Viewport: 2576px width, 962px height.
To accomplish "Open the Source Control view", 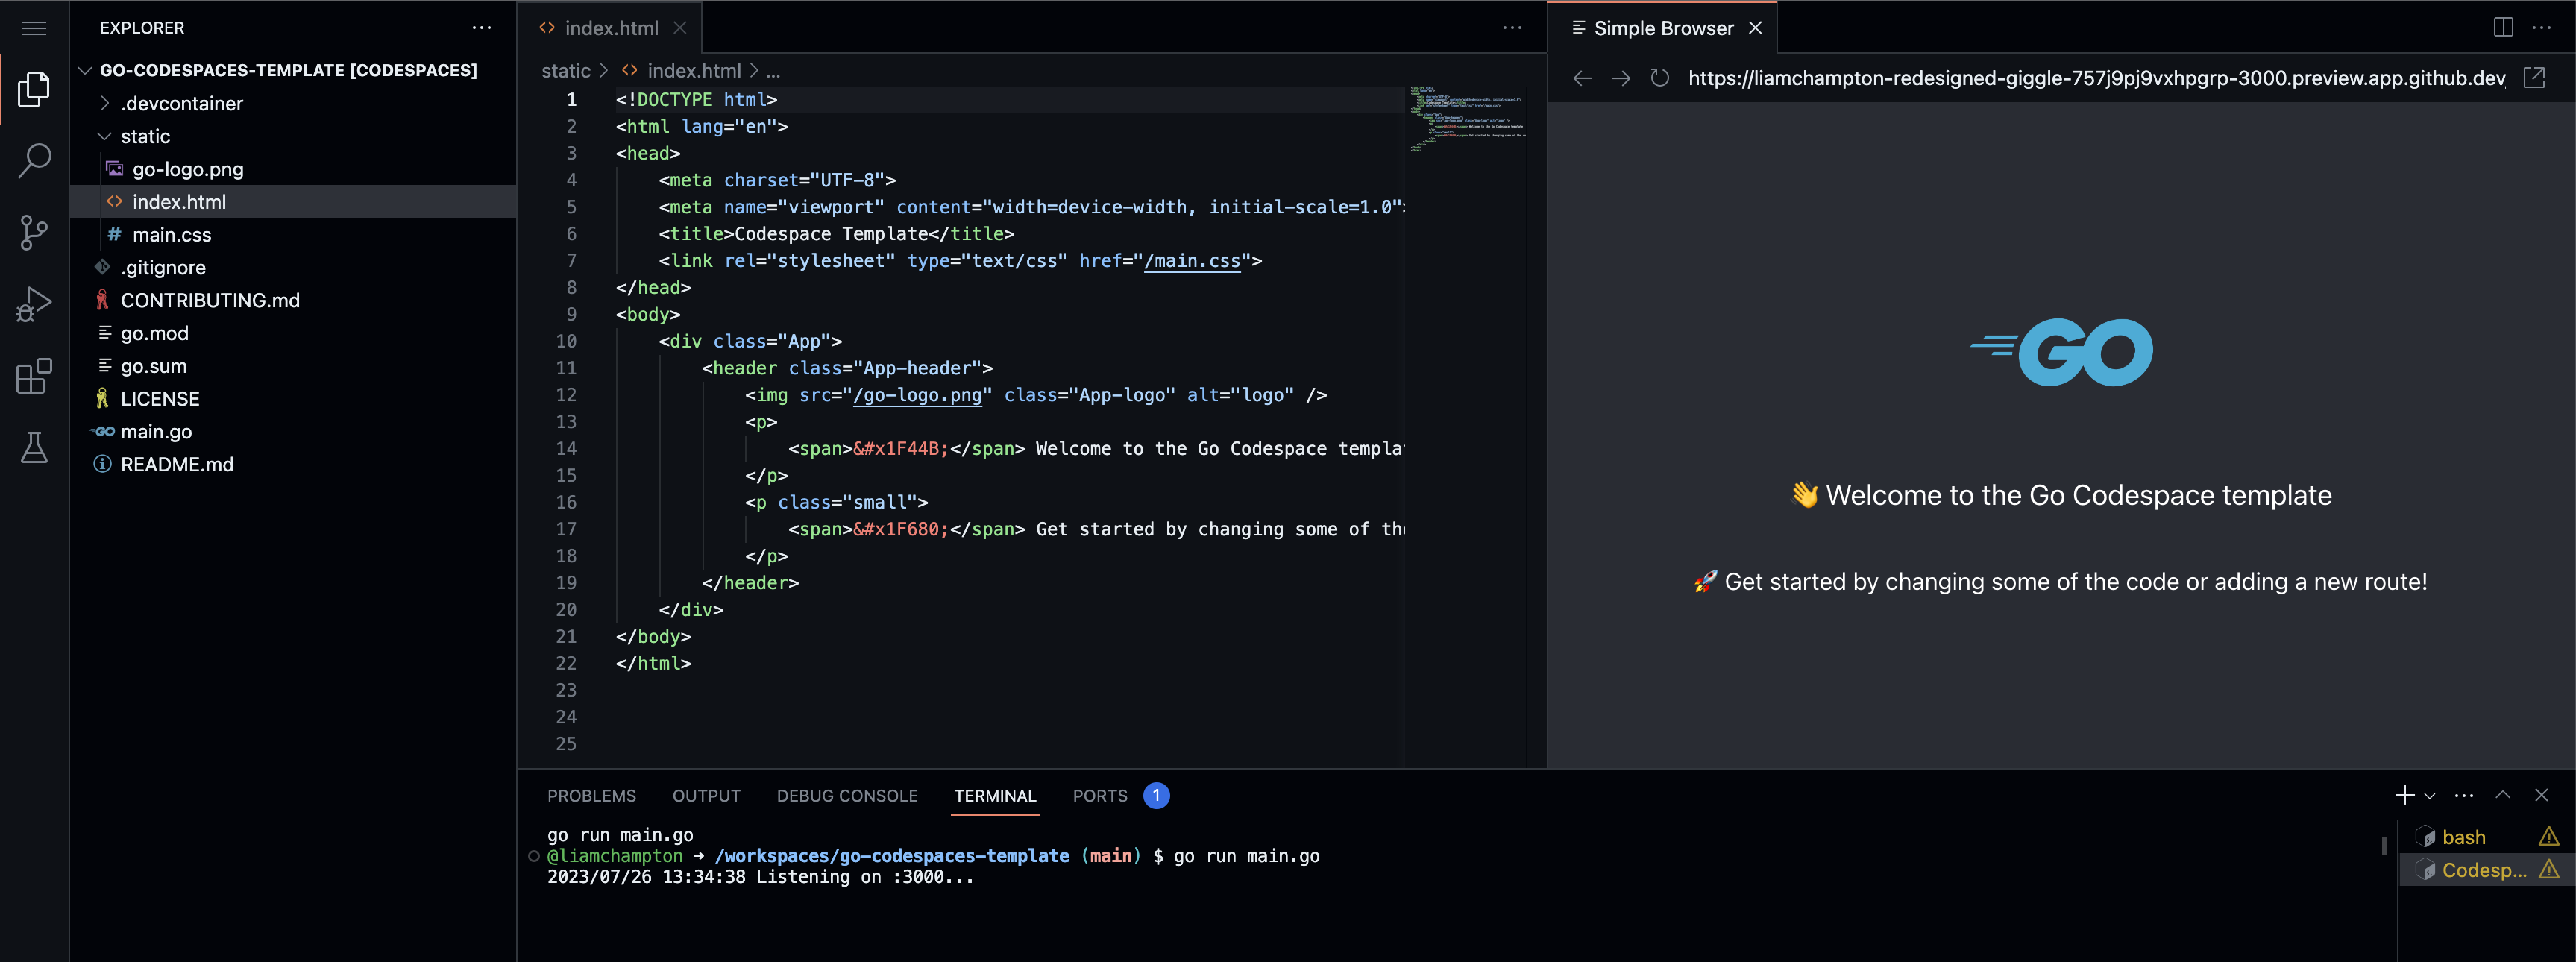I will [34, 232].
